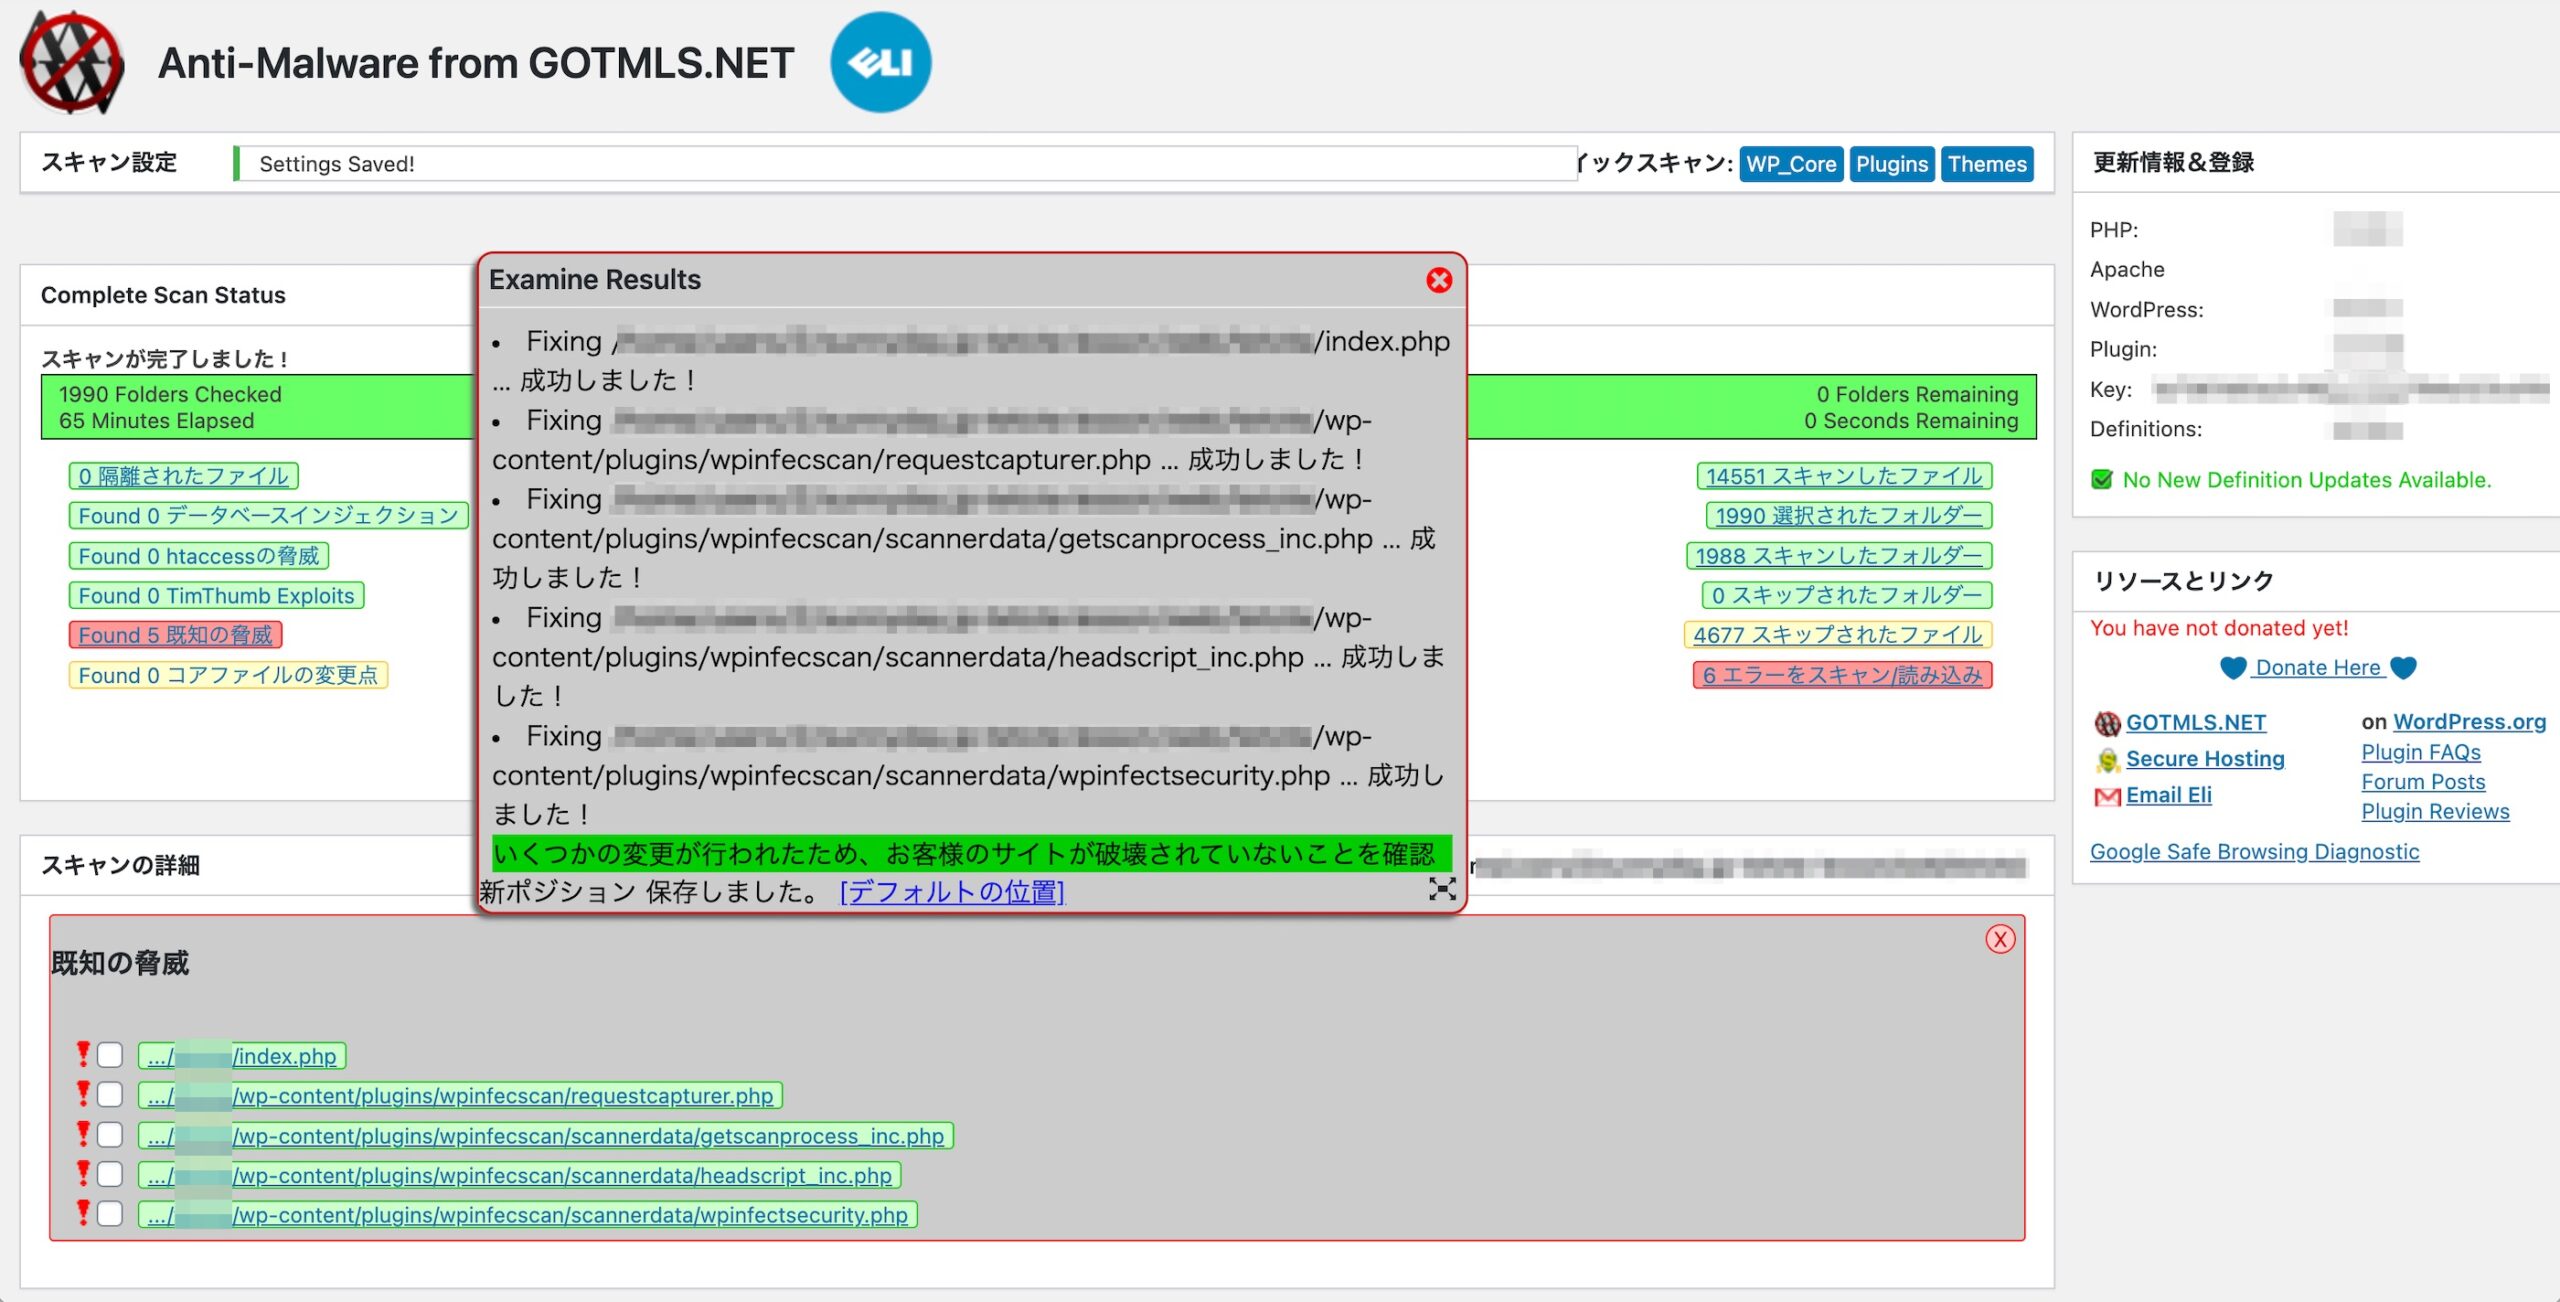
Task: Open Found 5 既知の脅威
Action: point(175,635)
